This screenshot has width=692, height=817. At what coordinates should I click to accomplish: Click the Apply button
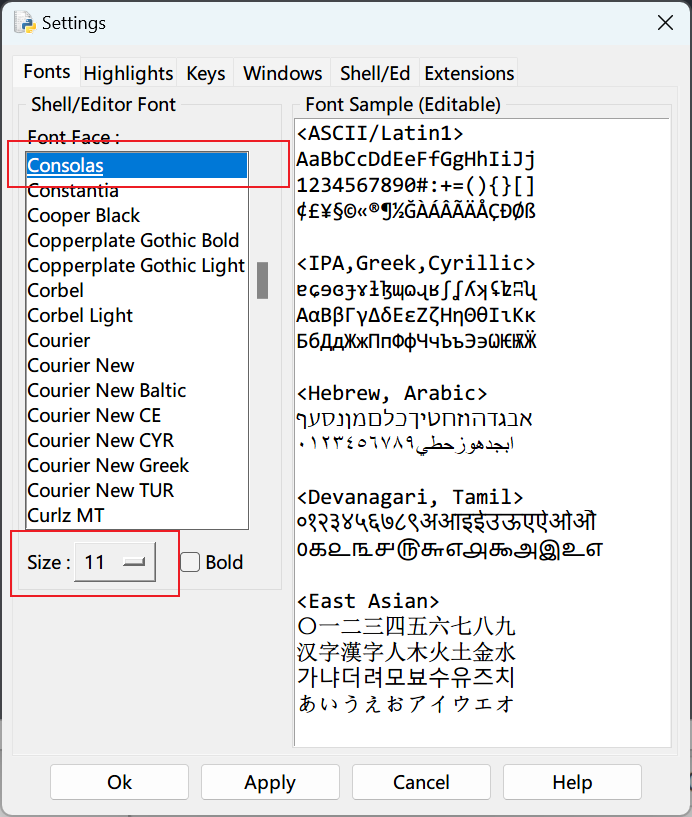[270, 782]
